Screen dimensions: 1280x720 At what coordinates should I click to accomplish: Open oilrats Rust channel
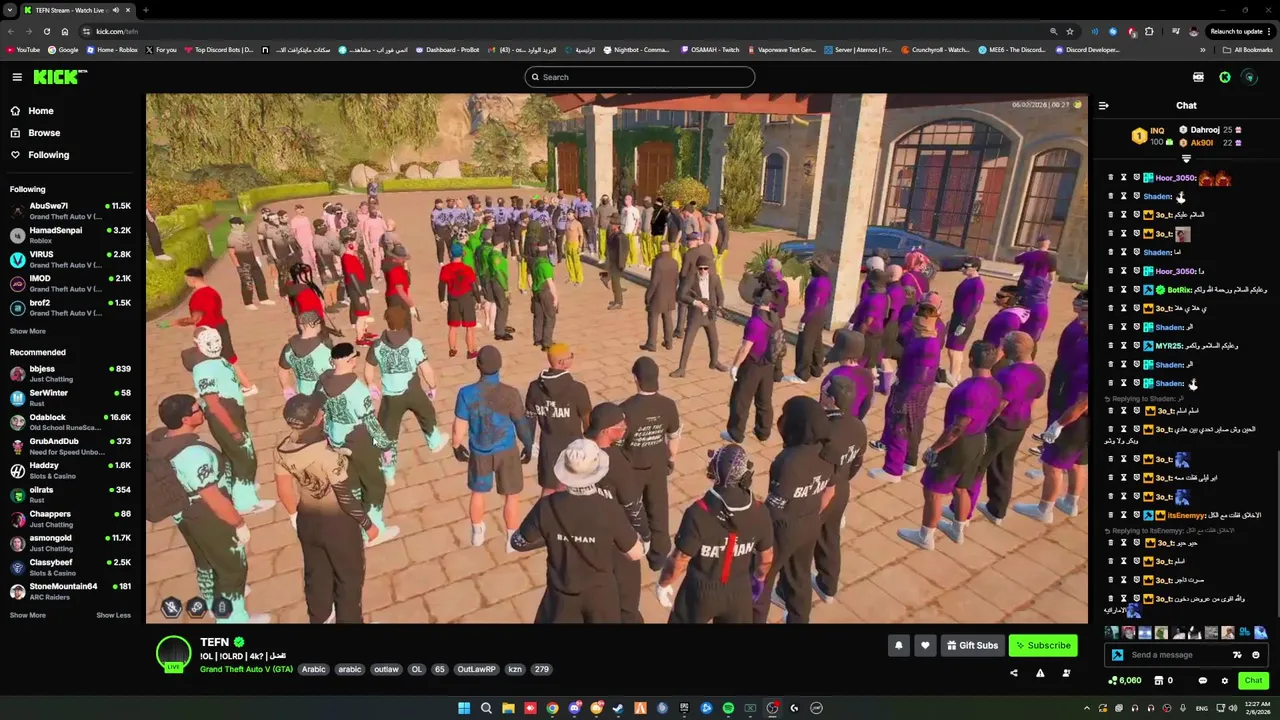(70, 494)
